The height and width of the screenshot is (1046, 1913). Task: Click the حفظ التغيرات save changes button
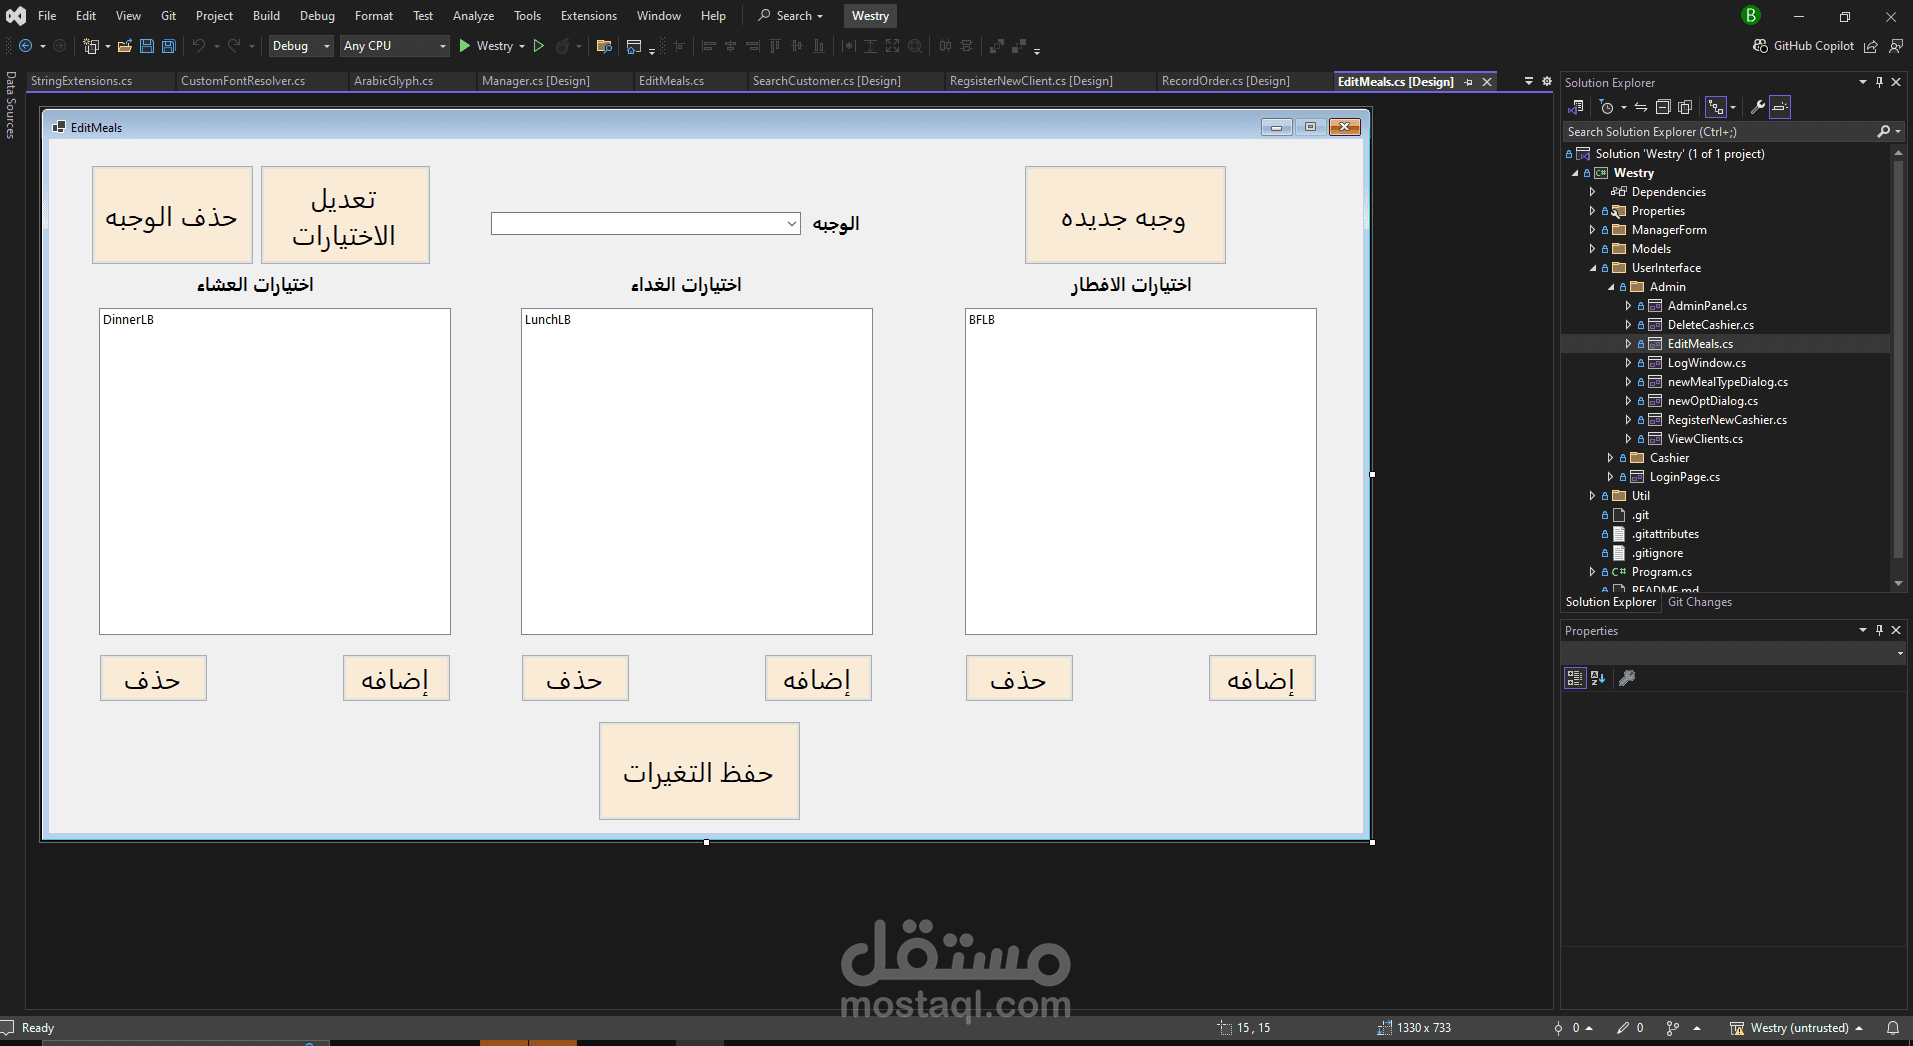[x=699, y=771]
